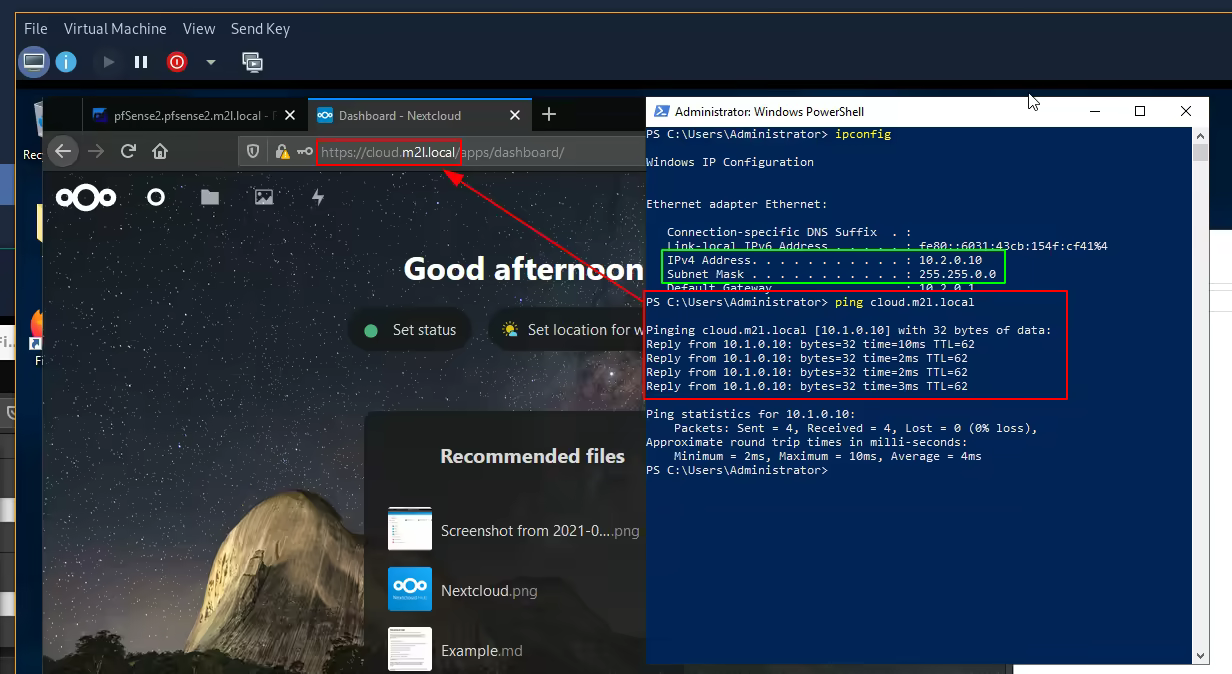Click the saved login key icon
Screen dimensions: 1232x674
[x=305, y=152]
